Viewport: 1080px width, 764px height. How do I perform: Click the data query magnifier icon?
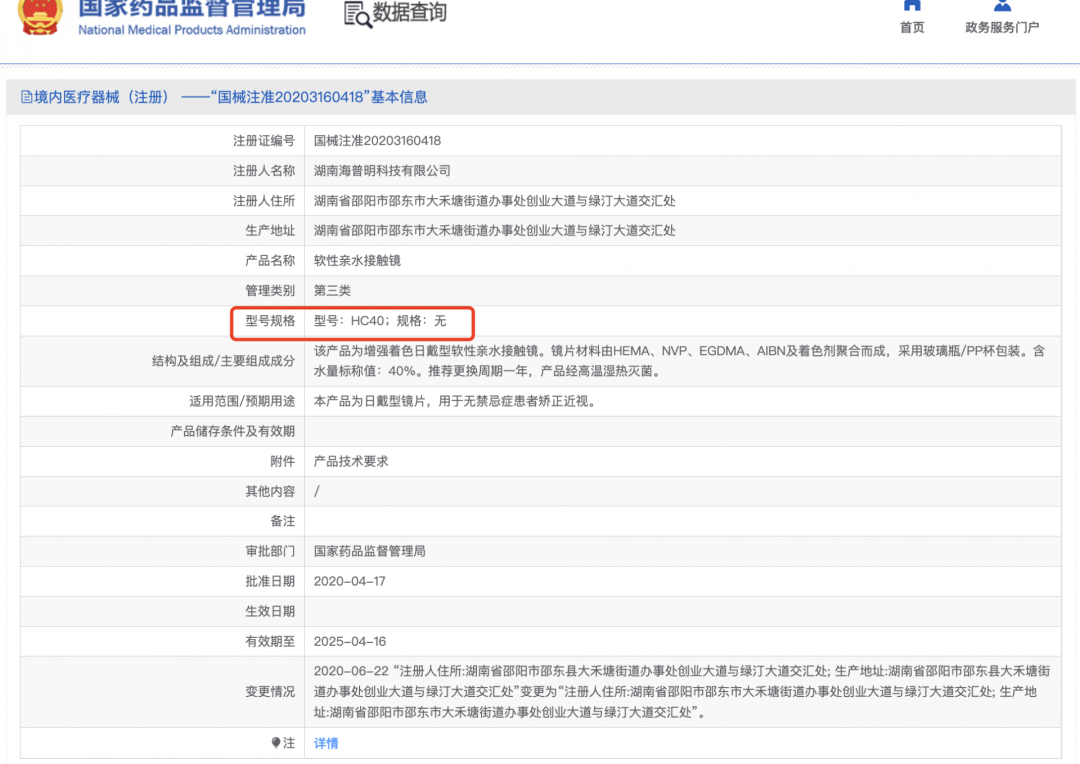tap(357, 14)
